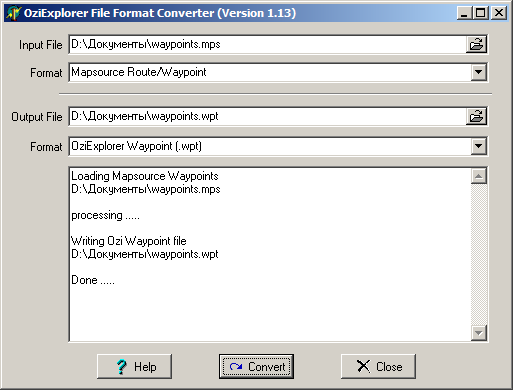Click the log scrollbar up arrow
The image size is (513, 390).
pyautogui.click(x=479, y=176)
